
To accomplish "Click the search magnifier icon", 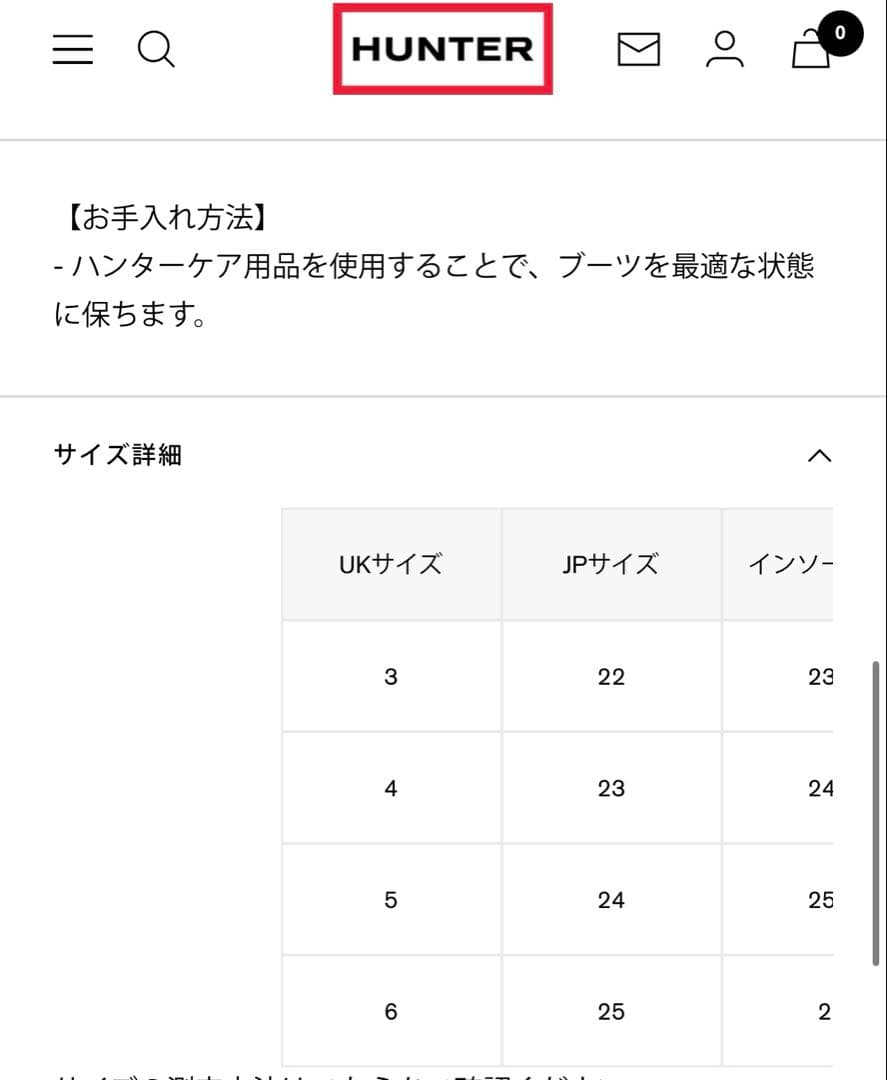I will 156,49.
